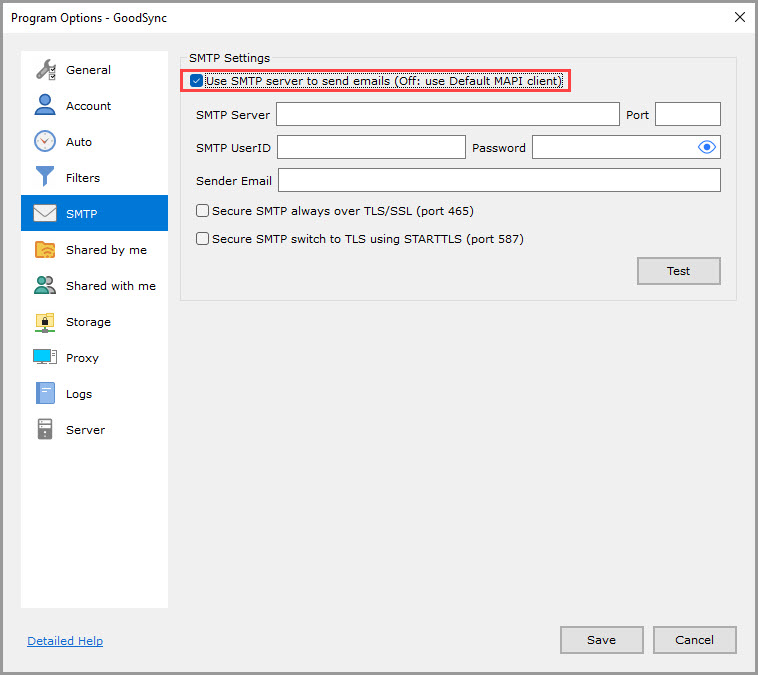Click the Auto clock icon

click(x=45, y=141)
